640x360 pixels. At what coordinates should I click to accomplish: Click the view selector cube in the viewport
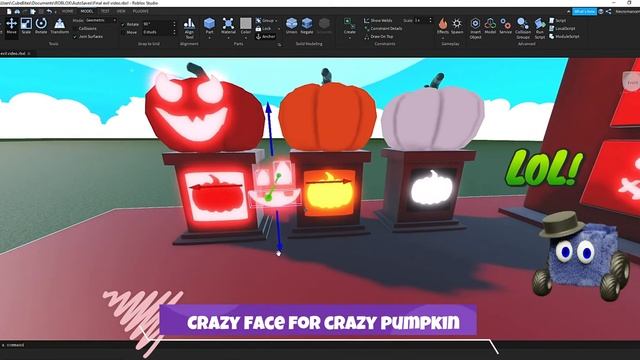(632, 82)
